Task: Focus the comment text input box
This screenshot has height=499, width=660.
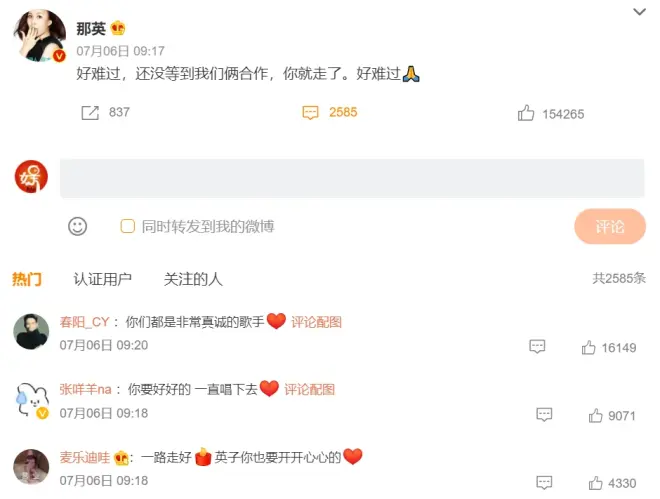Action: point(352,178)
